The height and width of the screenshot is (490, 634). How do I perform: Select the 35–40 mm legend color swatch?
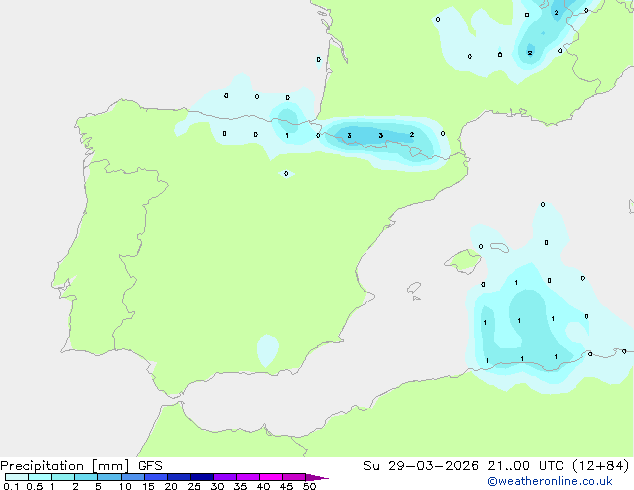point(248,477)
